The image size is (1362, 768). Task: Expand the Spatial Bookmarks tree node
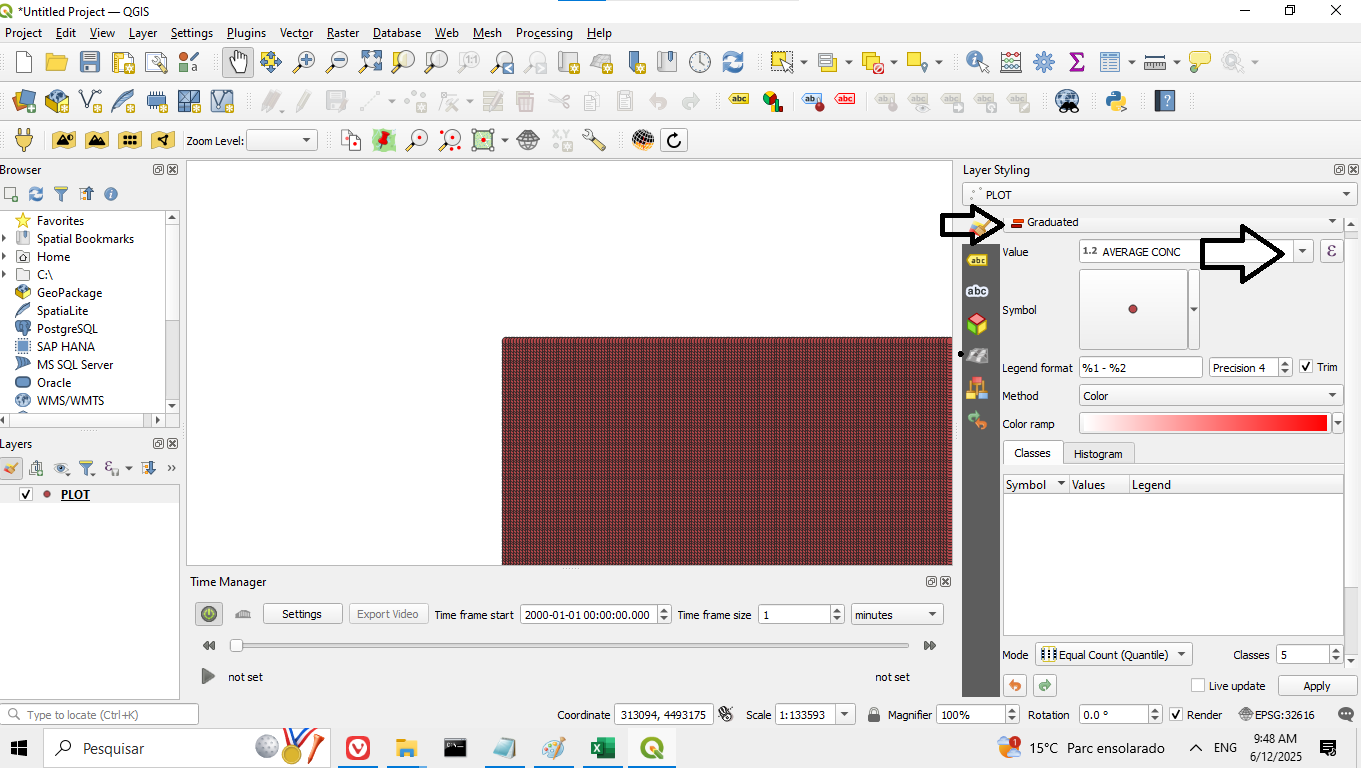[x=5, y=239]
